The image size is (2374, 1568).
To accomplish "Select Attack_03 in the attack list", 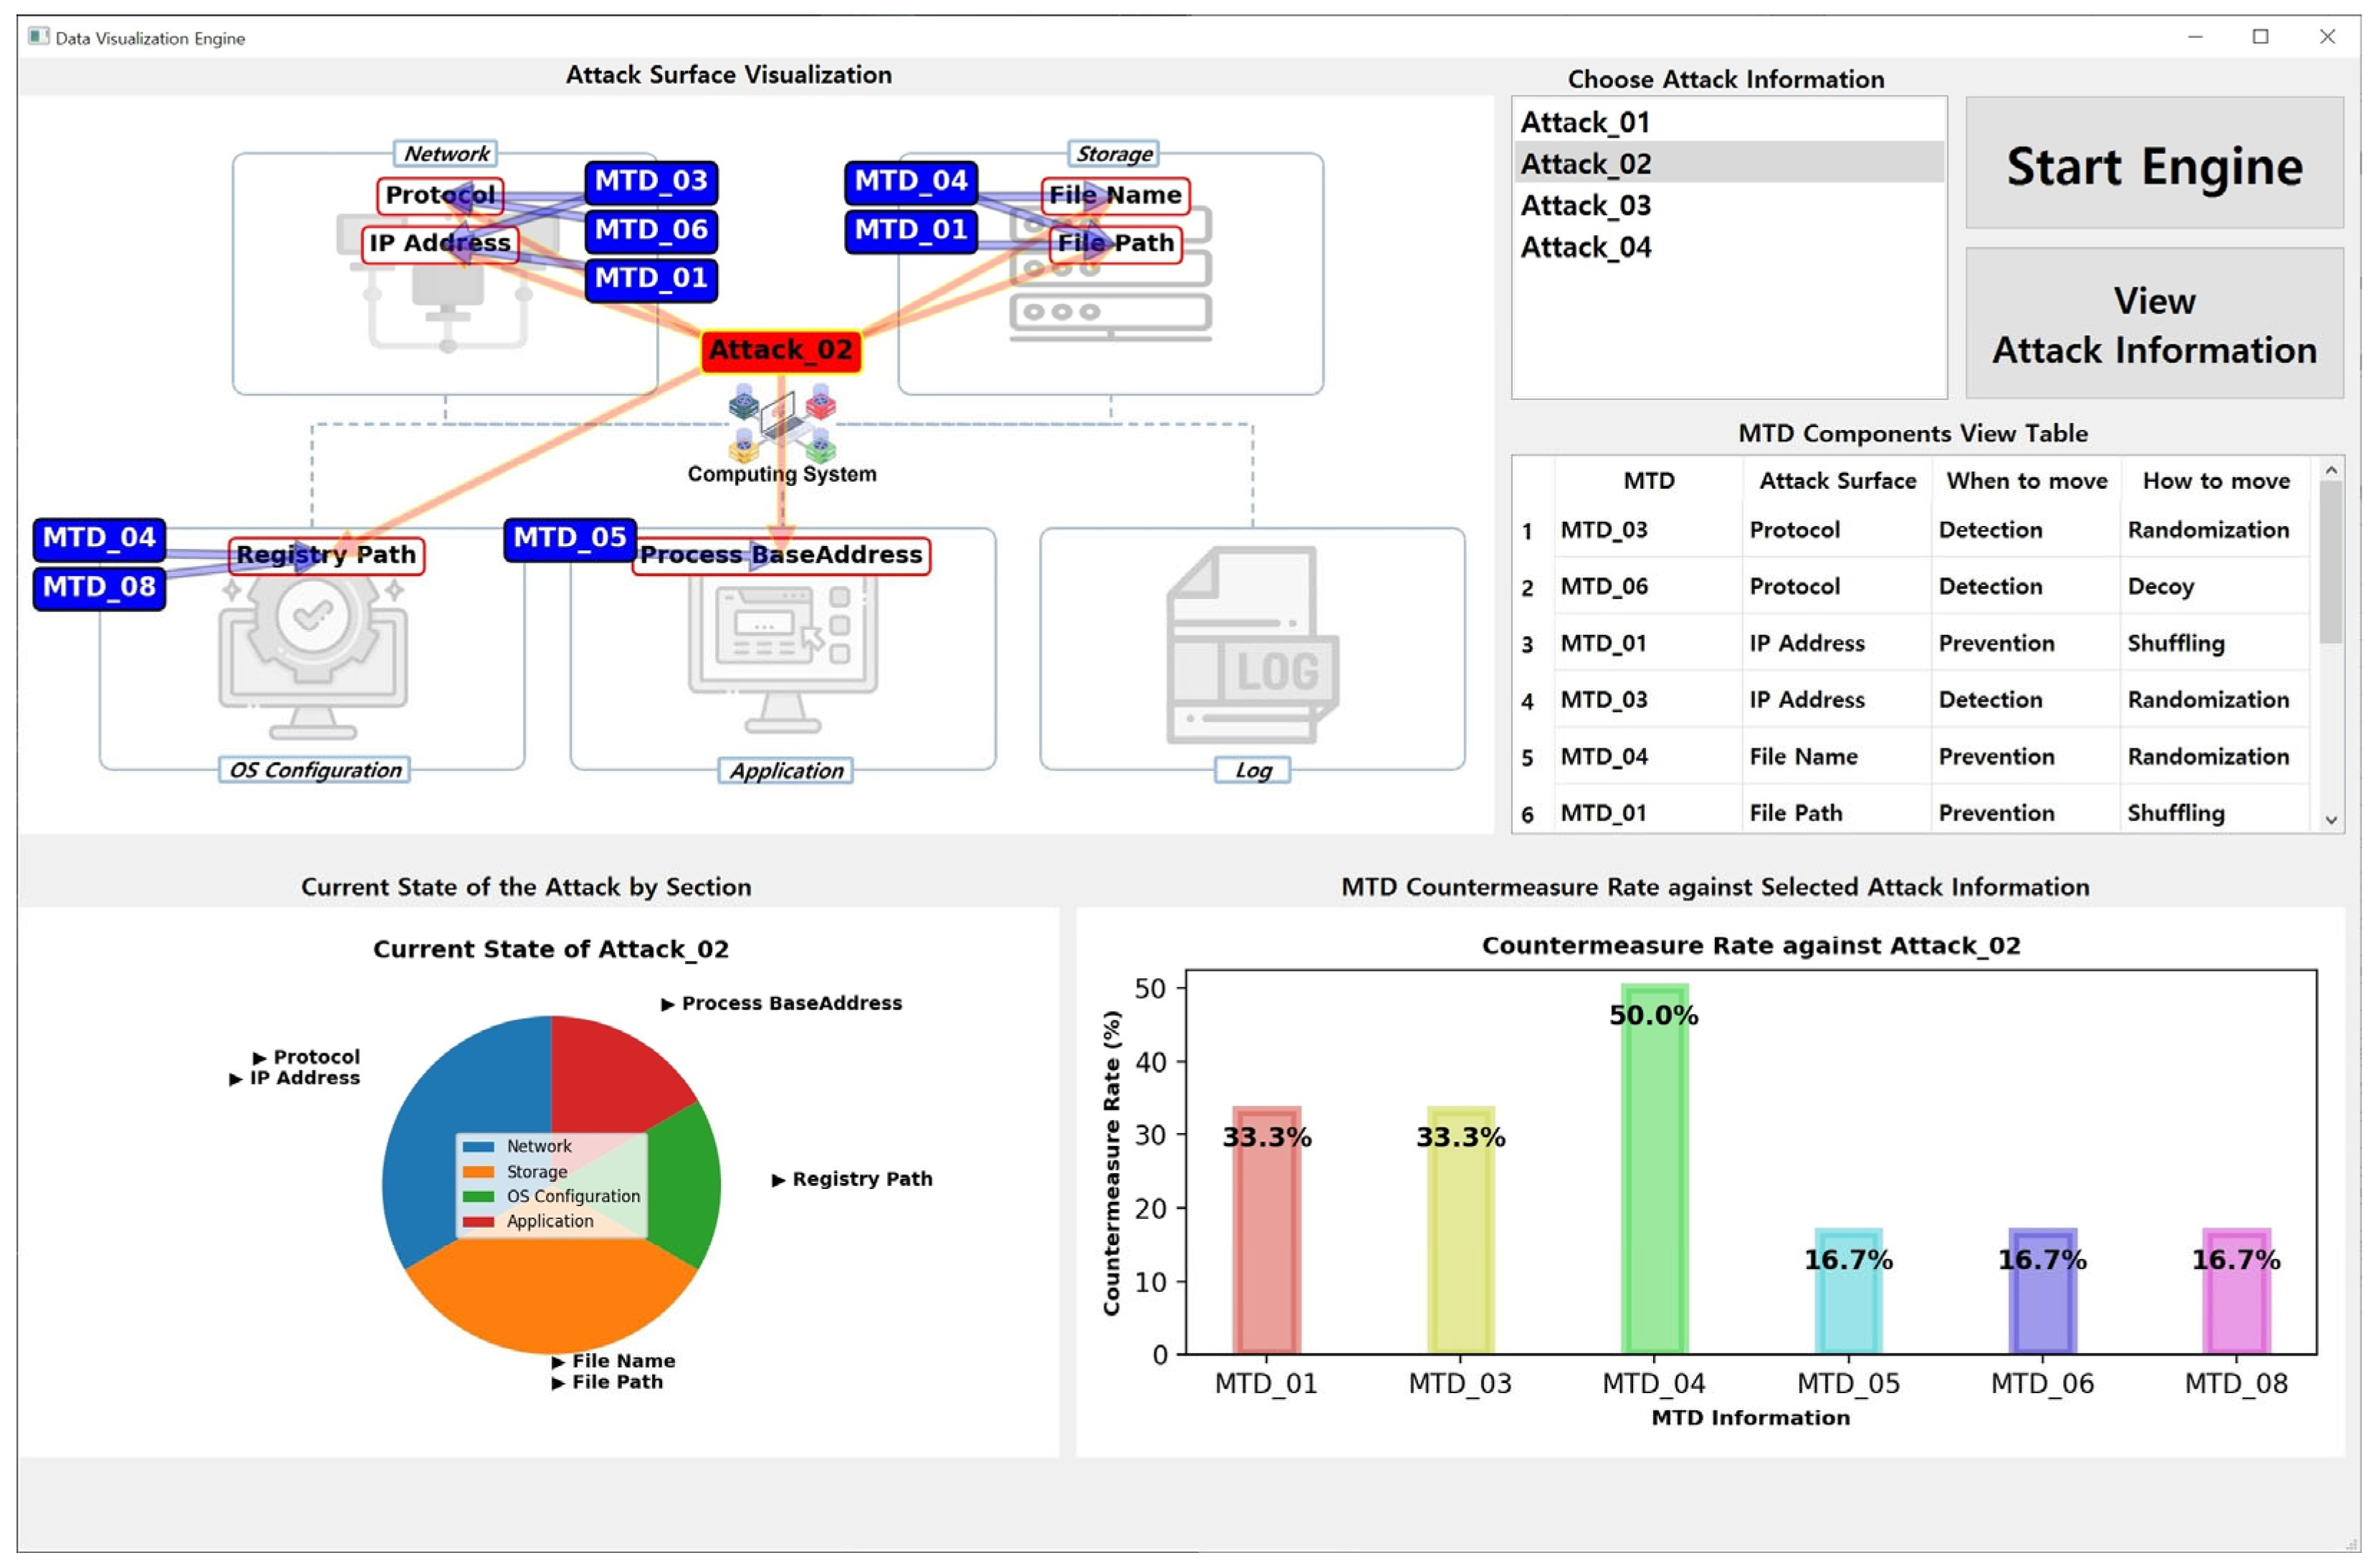I will click(x=1585, y=206).
